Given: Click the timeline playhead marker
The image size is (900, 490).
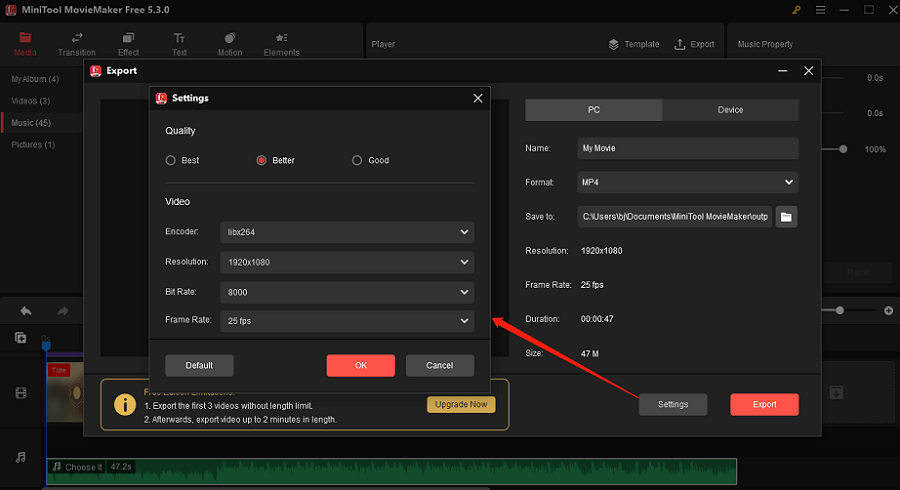Looking at the screenshot, I should pyautogui.click(x=46, y=345).
